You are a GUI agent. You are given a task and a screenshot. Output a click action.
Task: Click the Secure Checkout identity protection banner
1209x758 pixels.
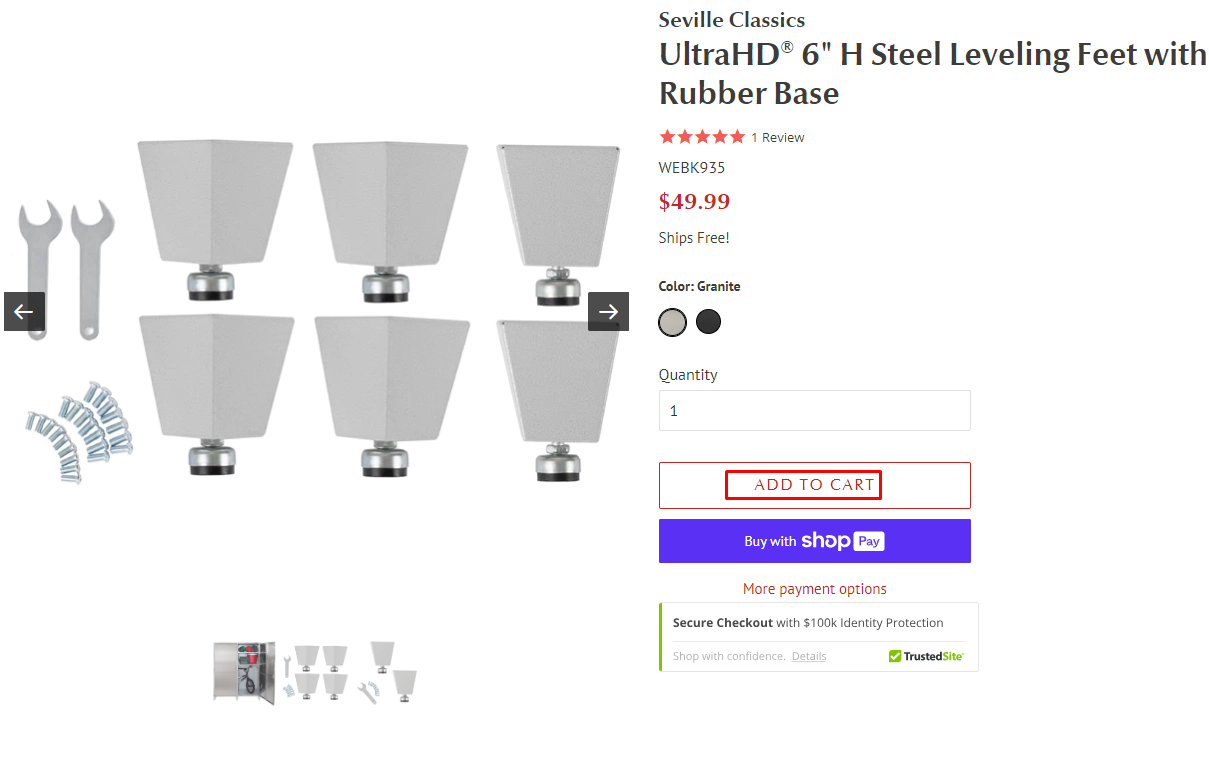click(808, 622)
